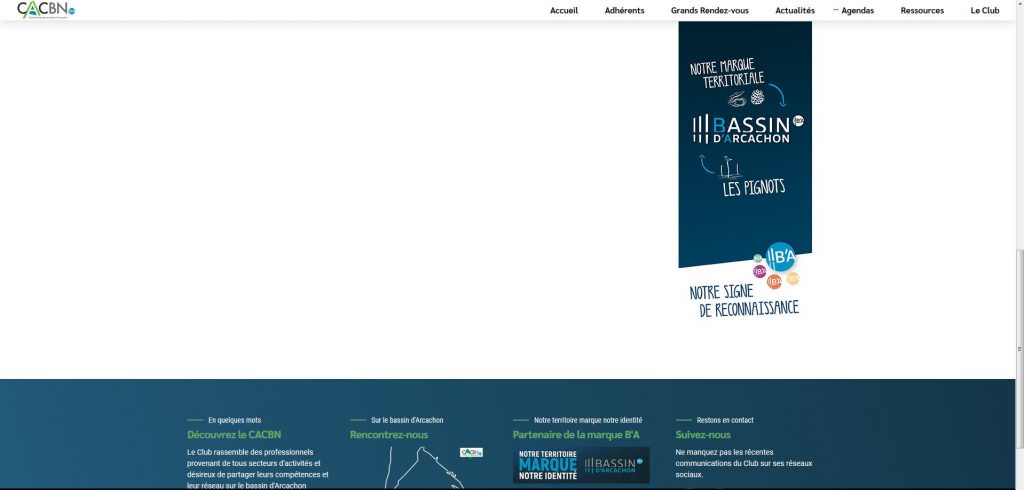1024x490 pixels.
Task: Click the Bassin d'Arcachon map thumbnail
Action: pos(418,468)
